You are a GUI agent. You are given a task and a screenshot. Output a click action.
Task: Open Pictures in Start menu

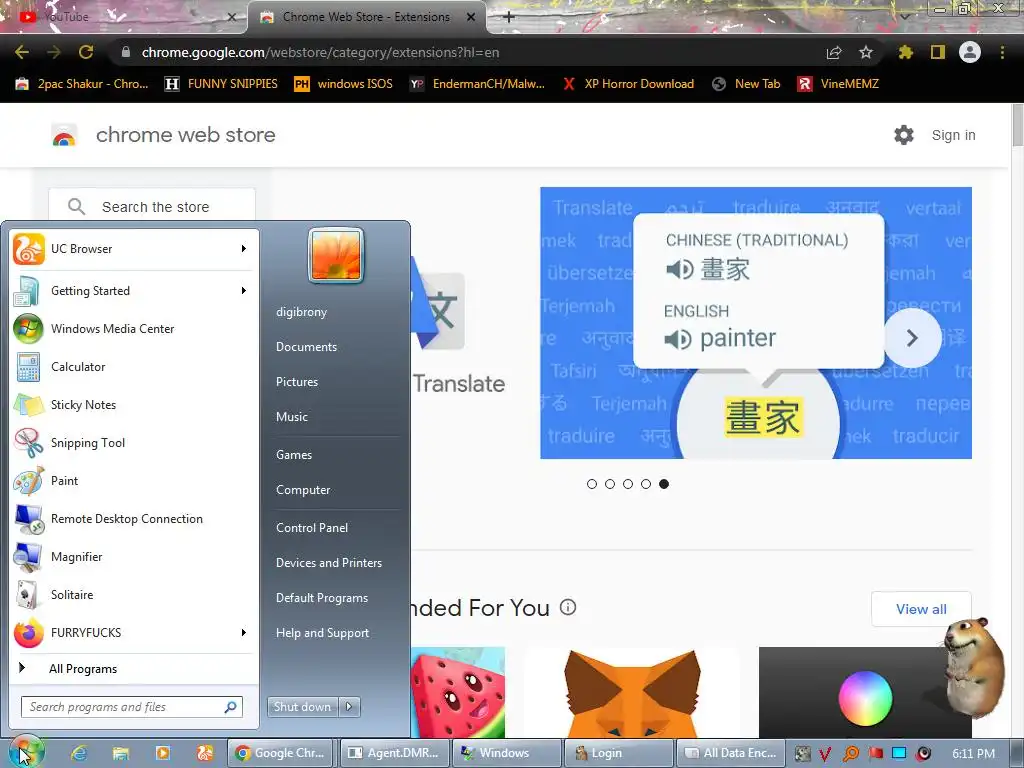point(296,382)
